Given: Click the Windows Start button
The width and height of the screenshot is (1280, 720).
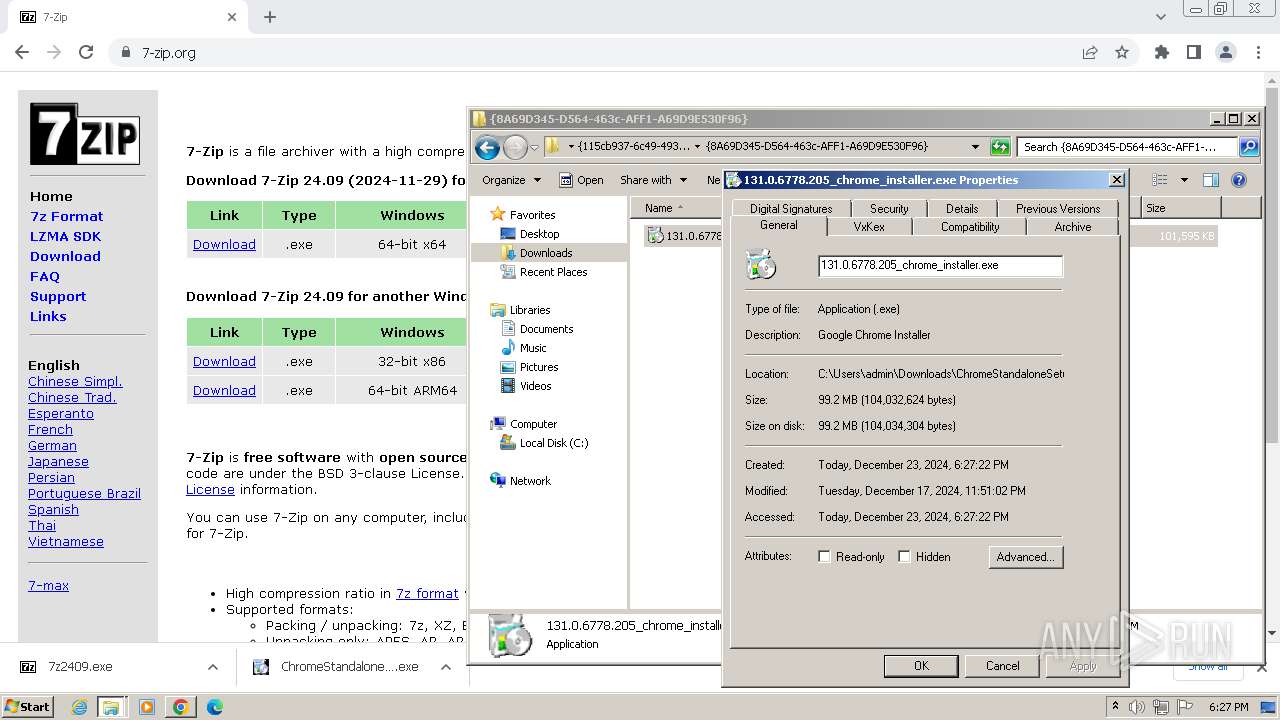Looking at the screenshot, I should [28, 707].
